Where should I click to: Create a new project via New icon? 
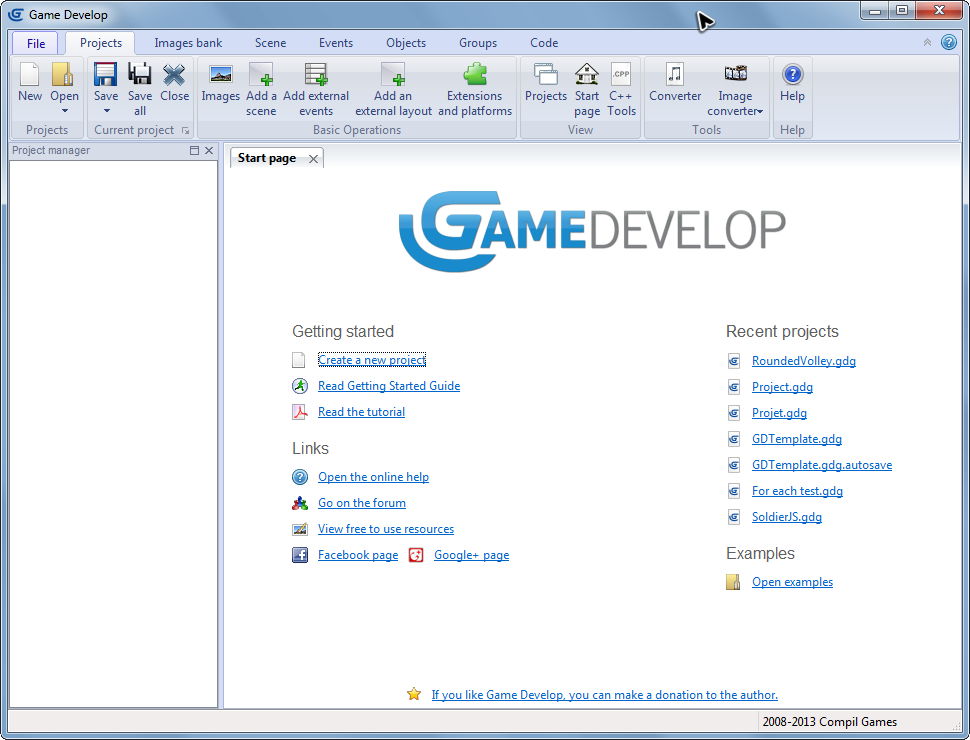click(29, 80)
